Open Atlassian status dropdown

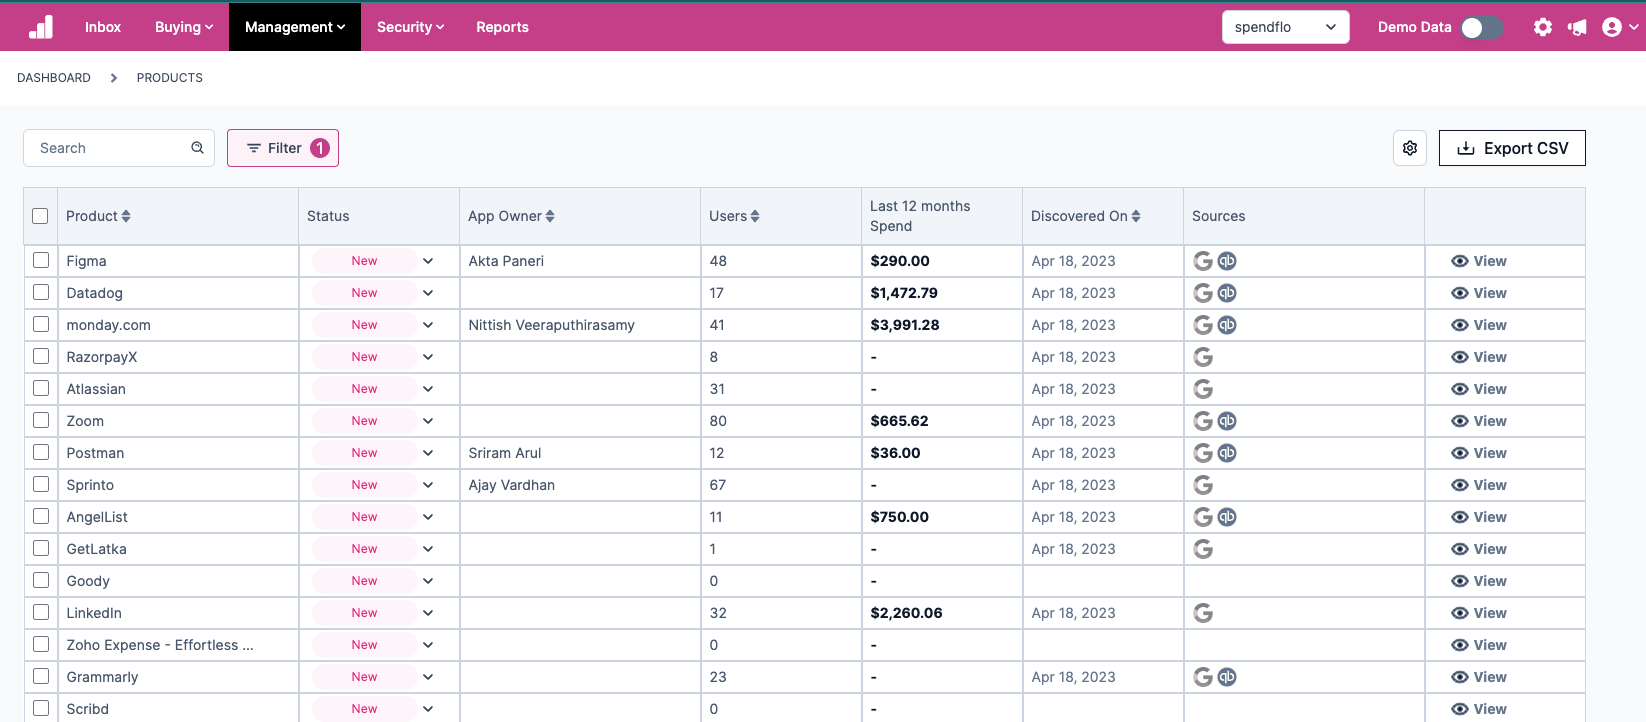coord(428,389)
